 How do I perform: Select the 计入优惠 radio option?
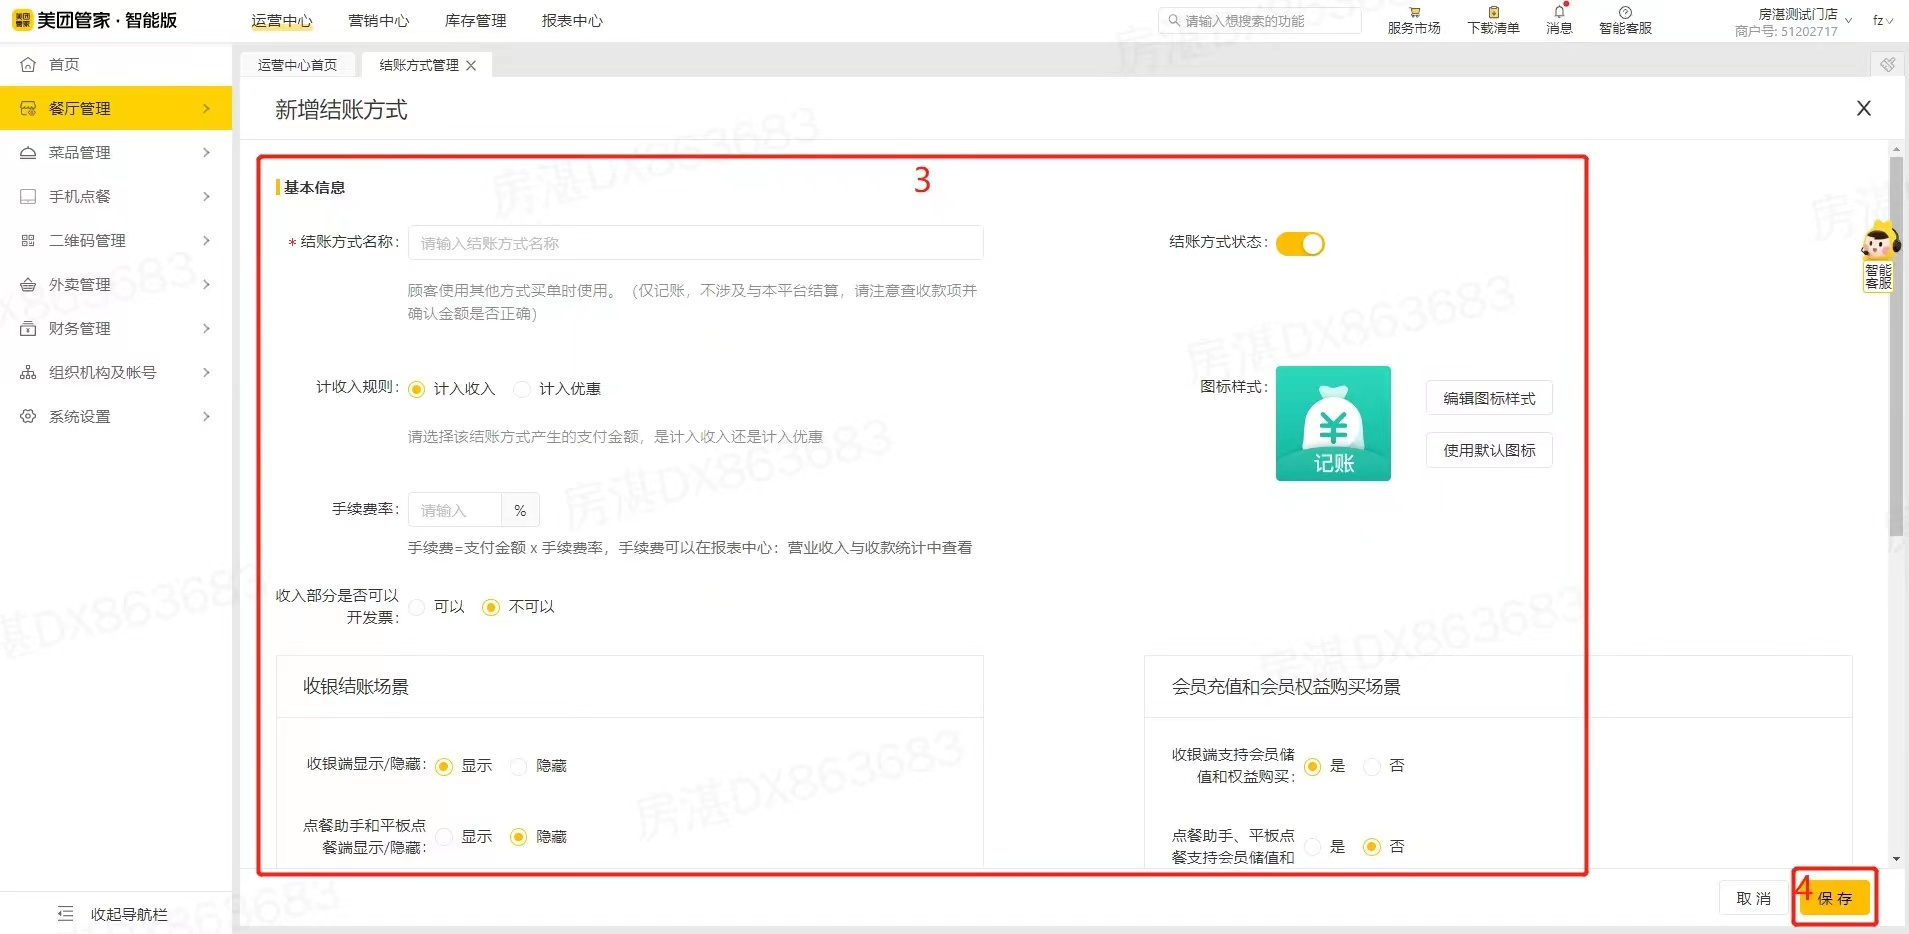(522, 389)
